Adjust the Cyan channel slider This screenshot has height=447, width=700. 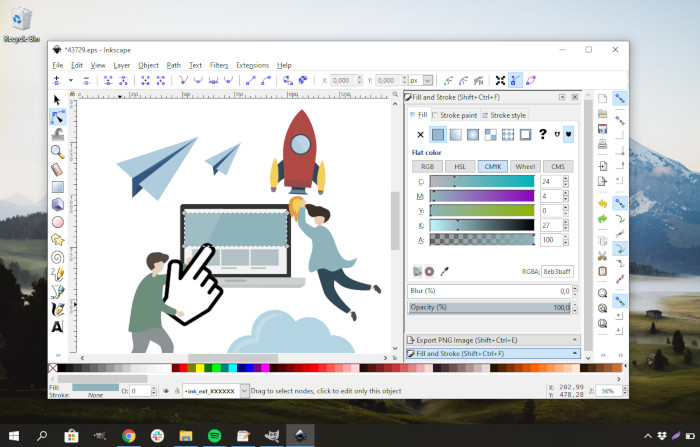point(484,181)
